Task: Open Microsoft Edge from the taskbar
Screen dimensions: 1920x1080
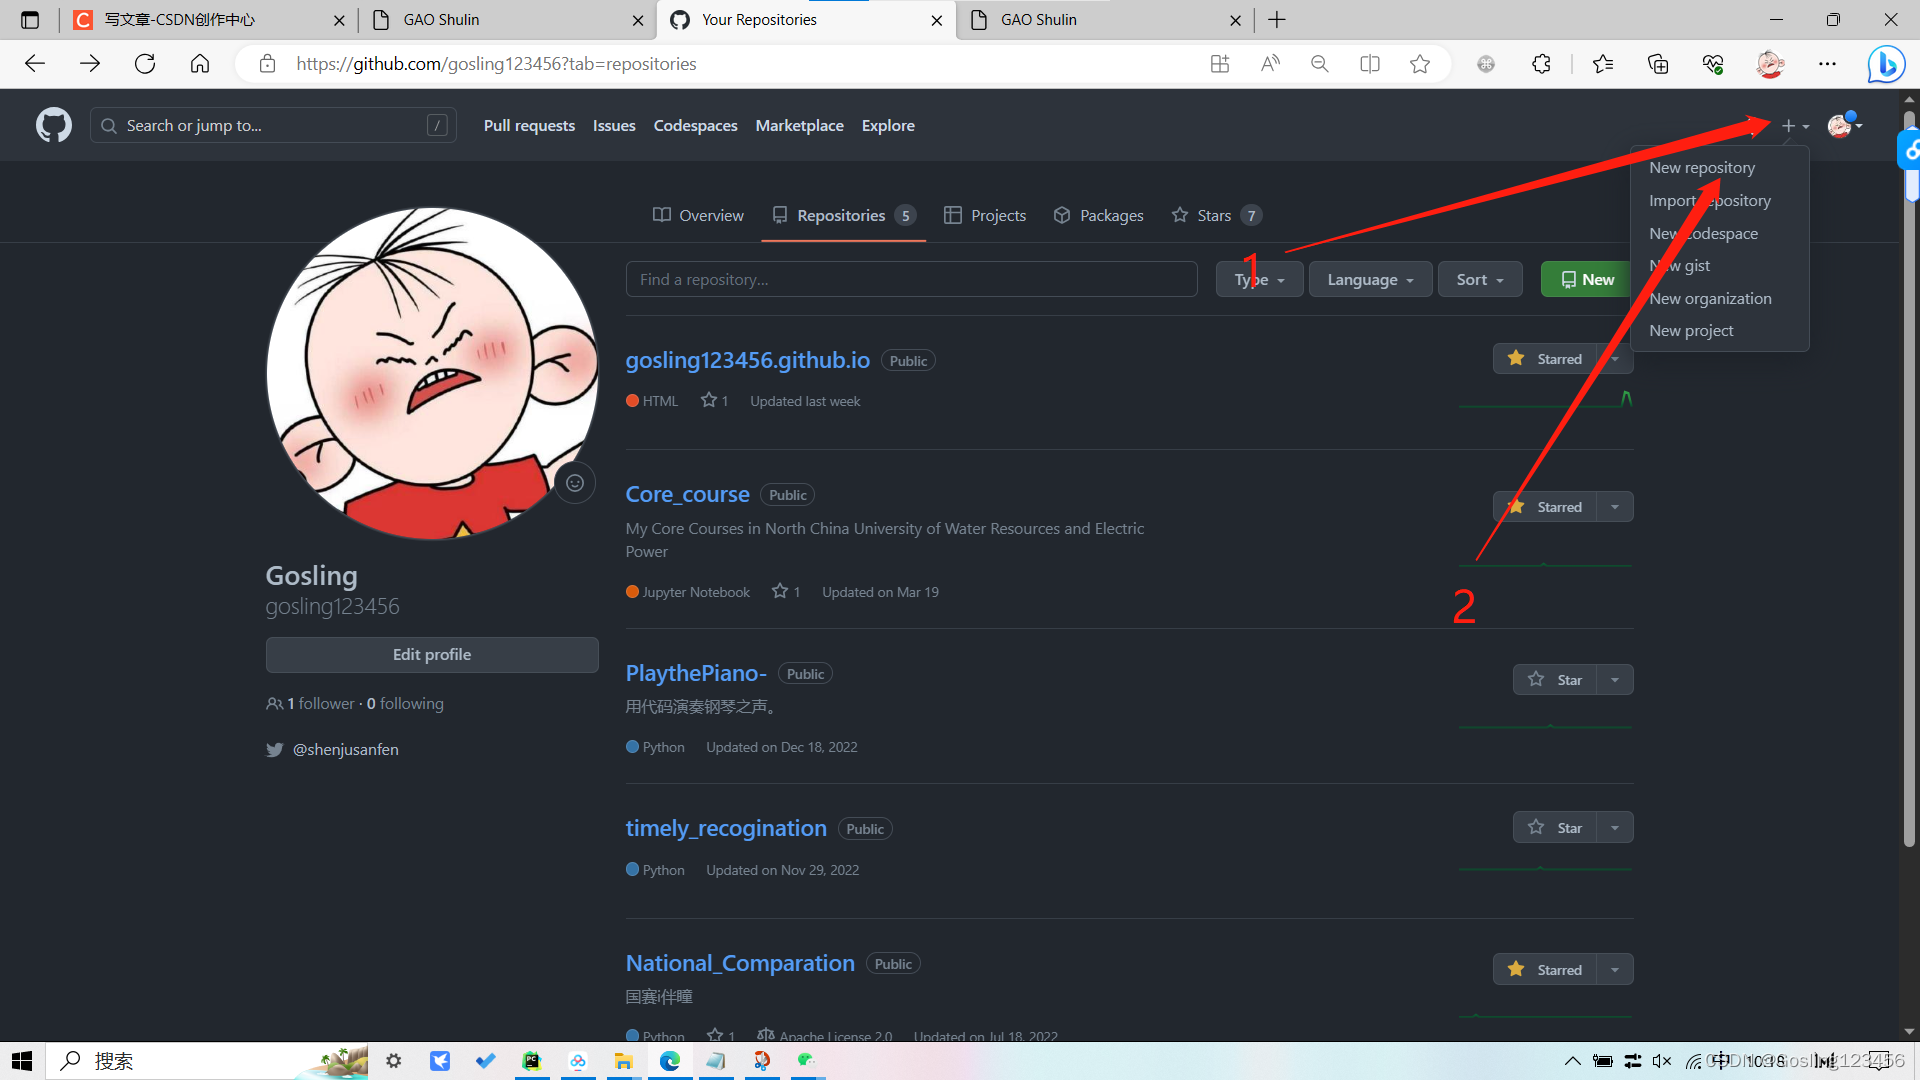Action: pyautogui.click(x=670, y=1061)
